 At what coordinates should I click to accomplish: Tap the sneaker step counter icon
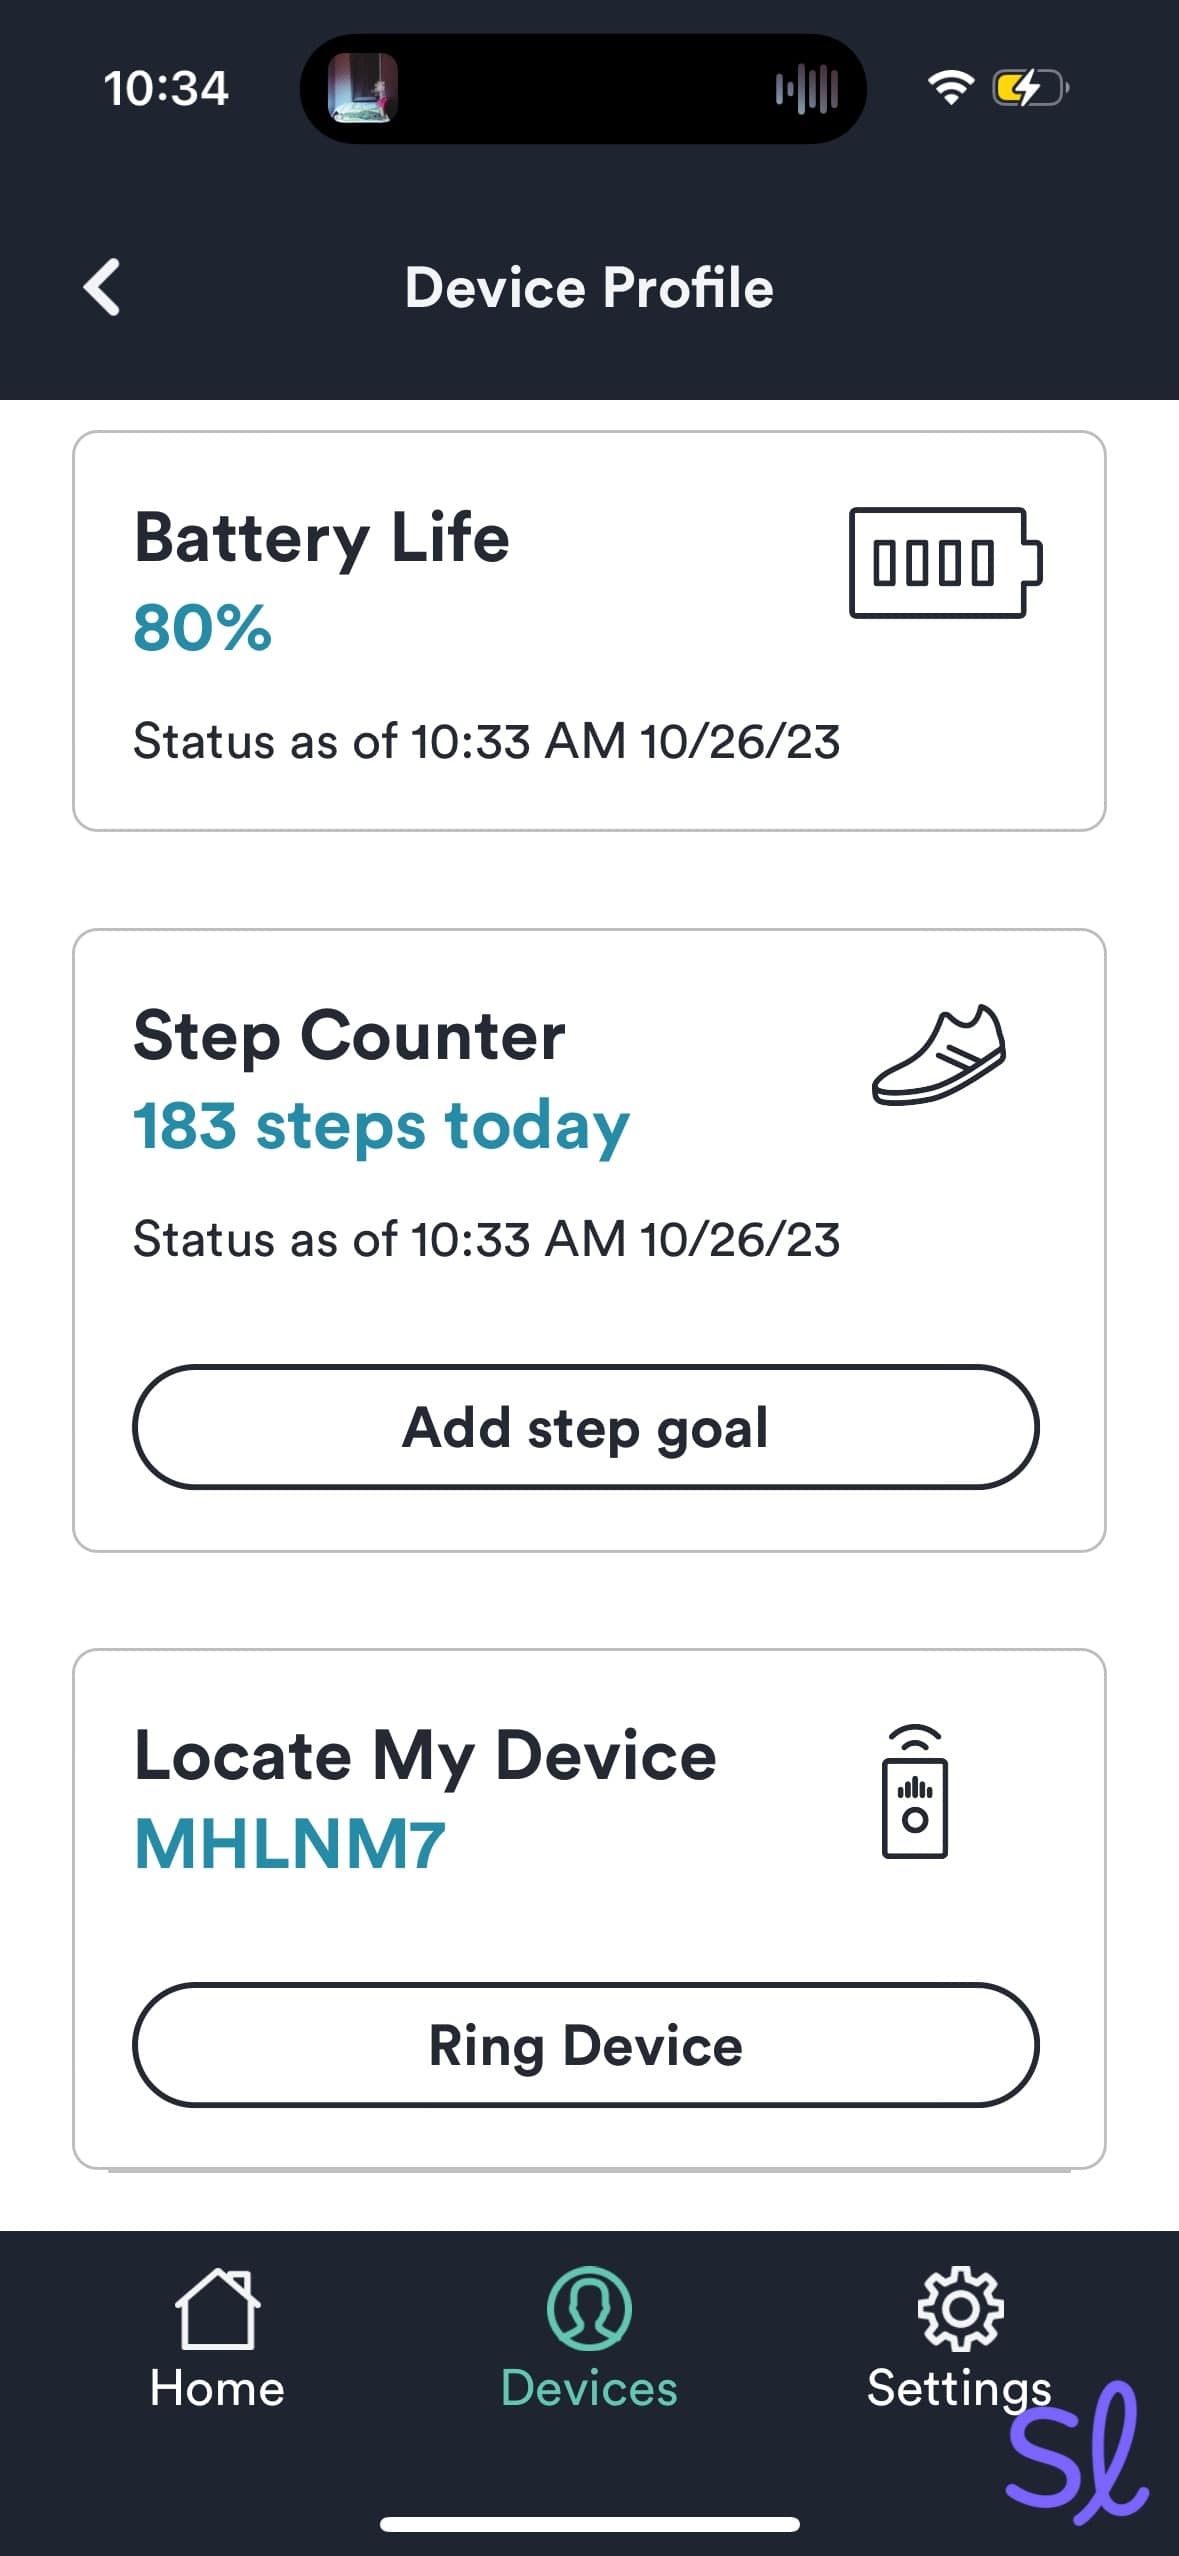[938, 1055]
